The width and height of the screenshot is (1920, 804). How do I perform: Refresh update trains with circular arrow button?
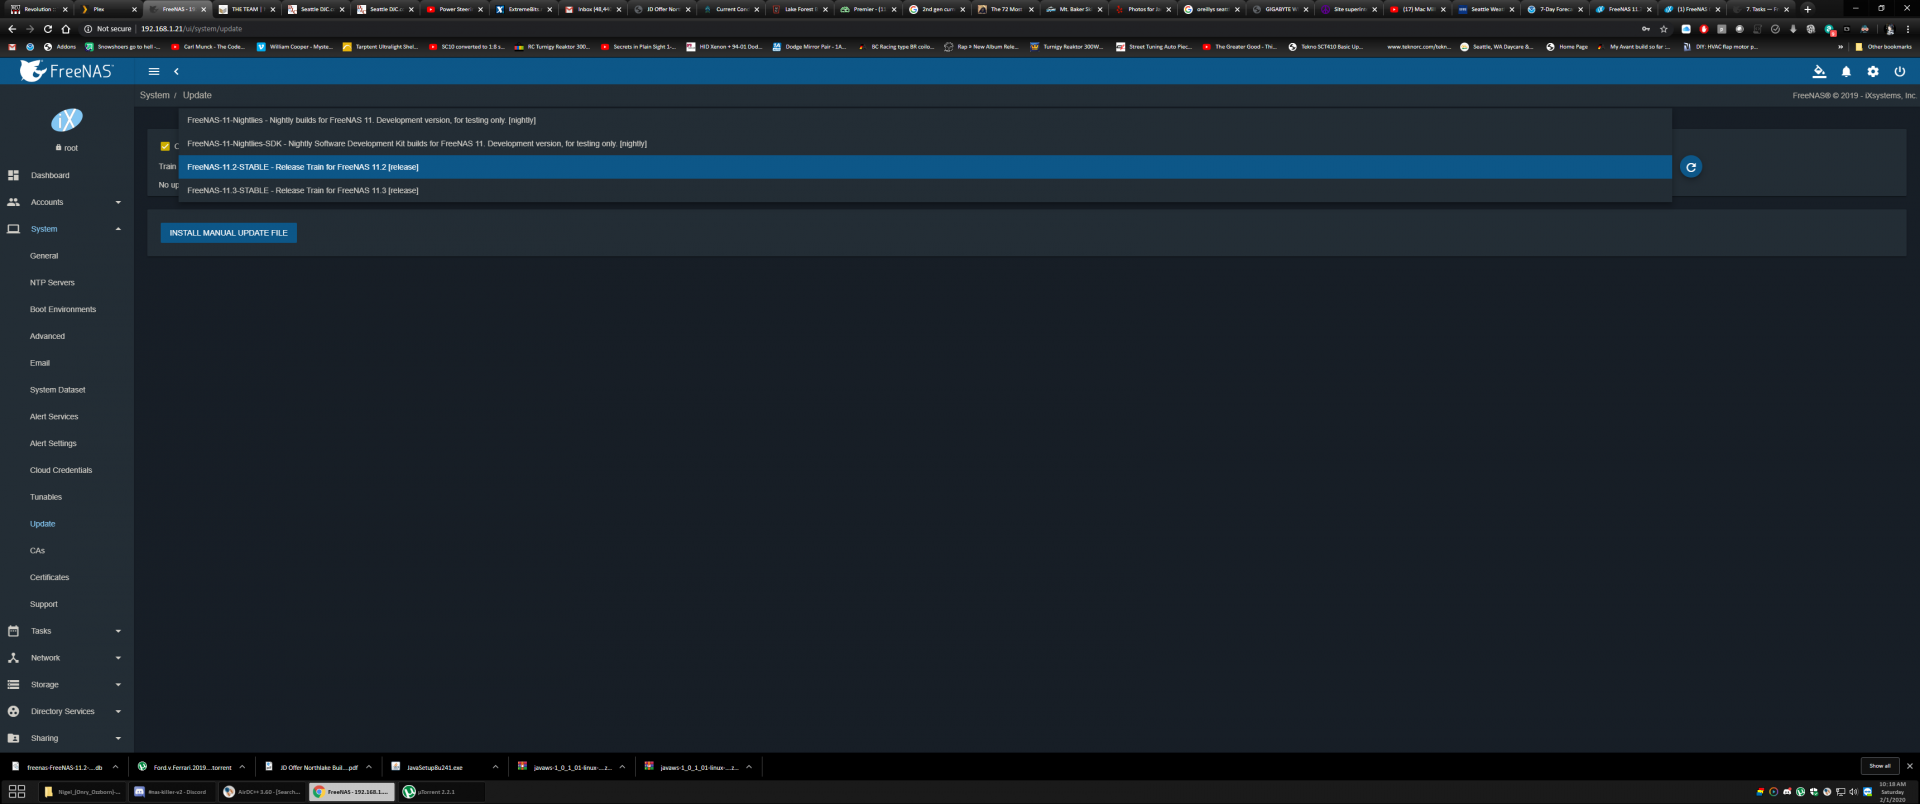click(x=1691, y=167)
